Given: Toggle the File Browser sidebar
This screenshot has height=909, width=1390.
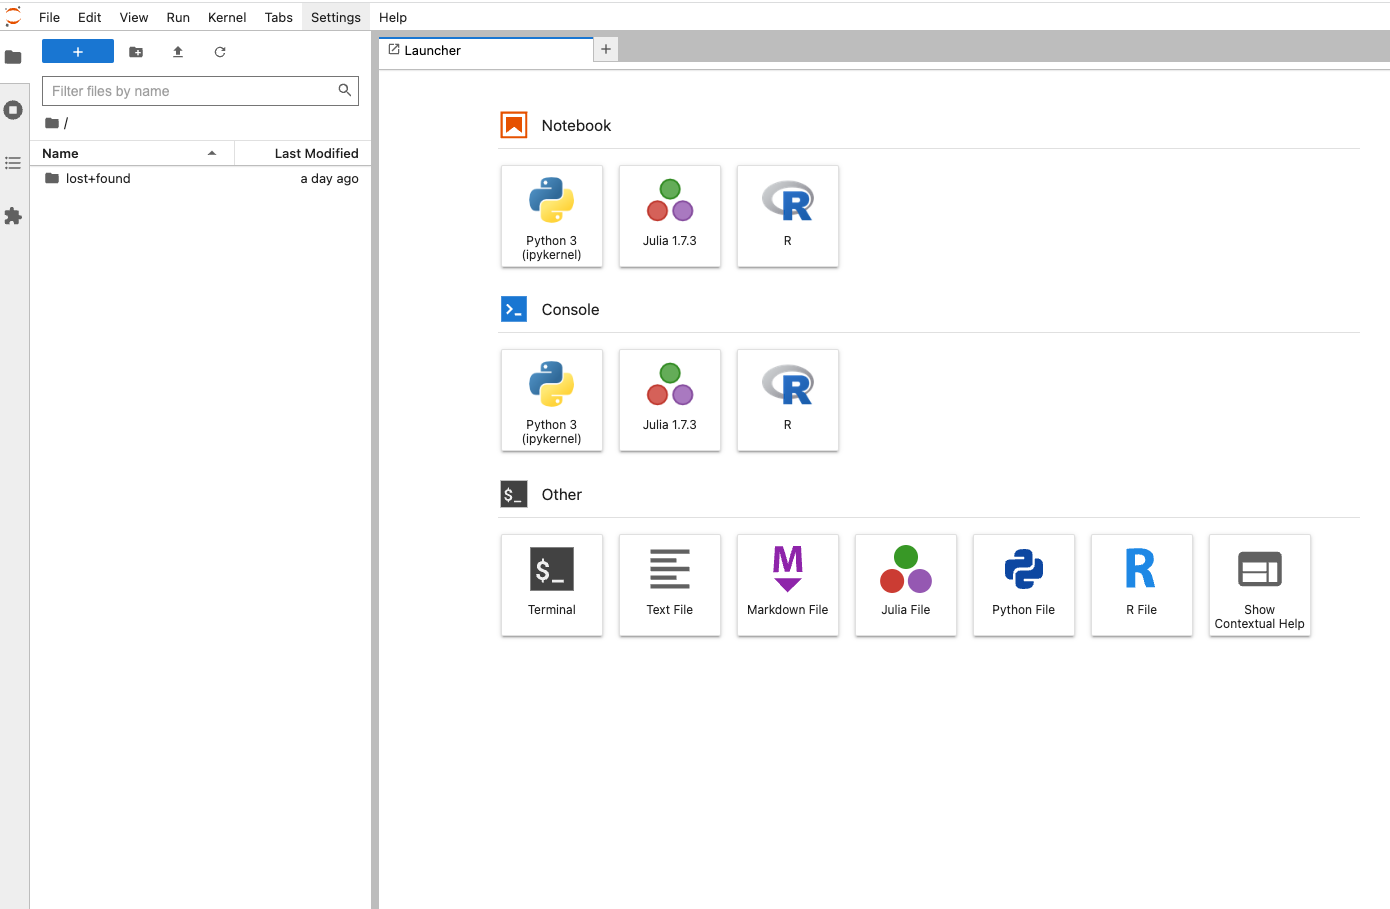Looking at the screenshot, I should pyautogui.click(x=13, y=57).
